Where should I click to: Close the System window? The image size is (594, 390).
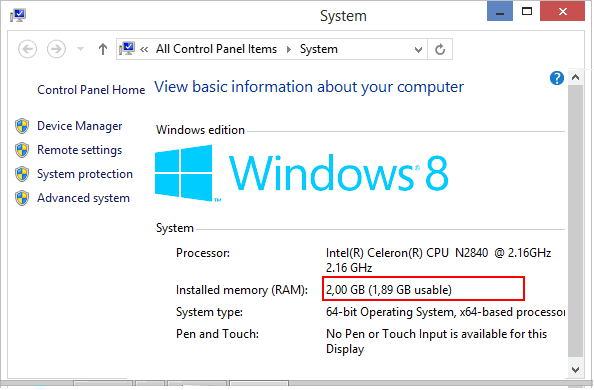tap(563, 11)
